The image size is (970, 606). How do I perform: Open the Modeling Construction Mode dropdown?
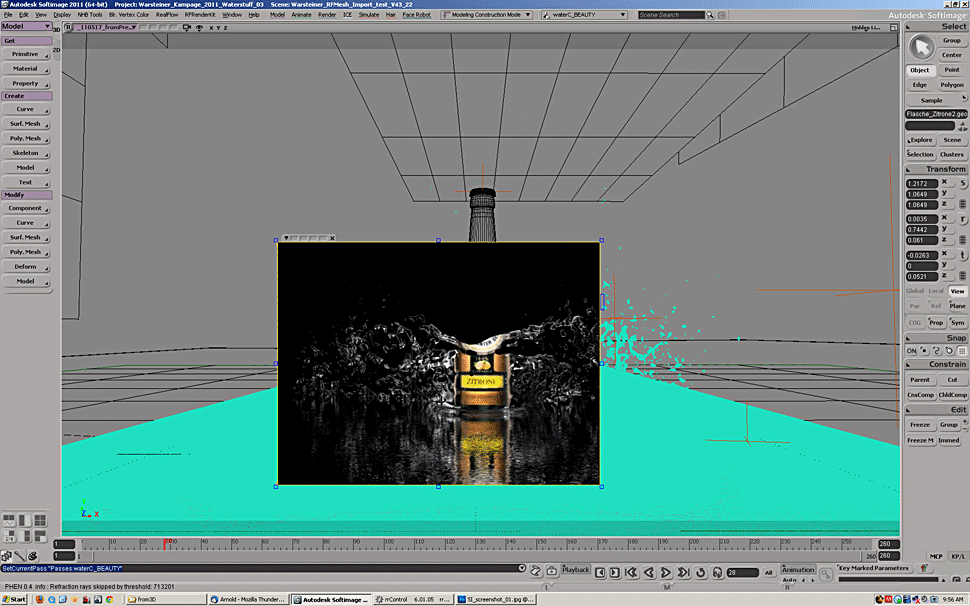tap(487, 15)
